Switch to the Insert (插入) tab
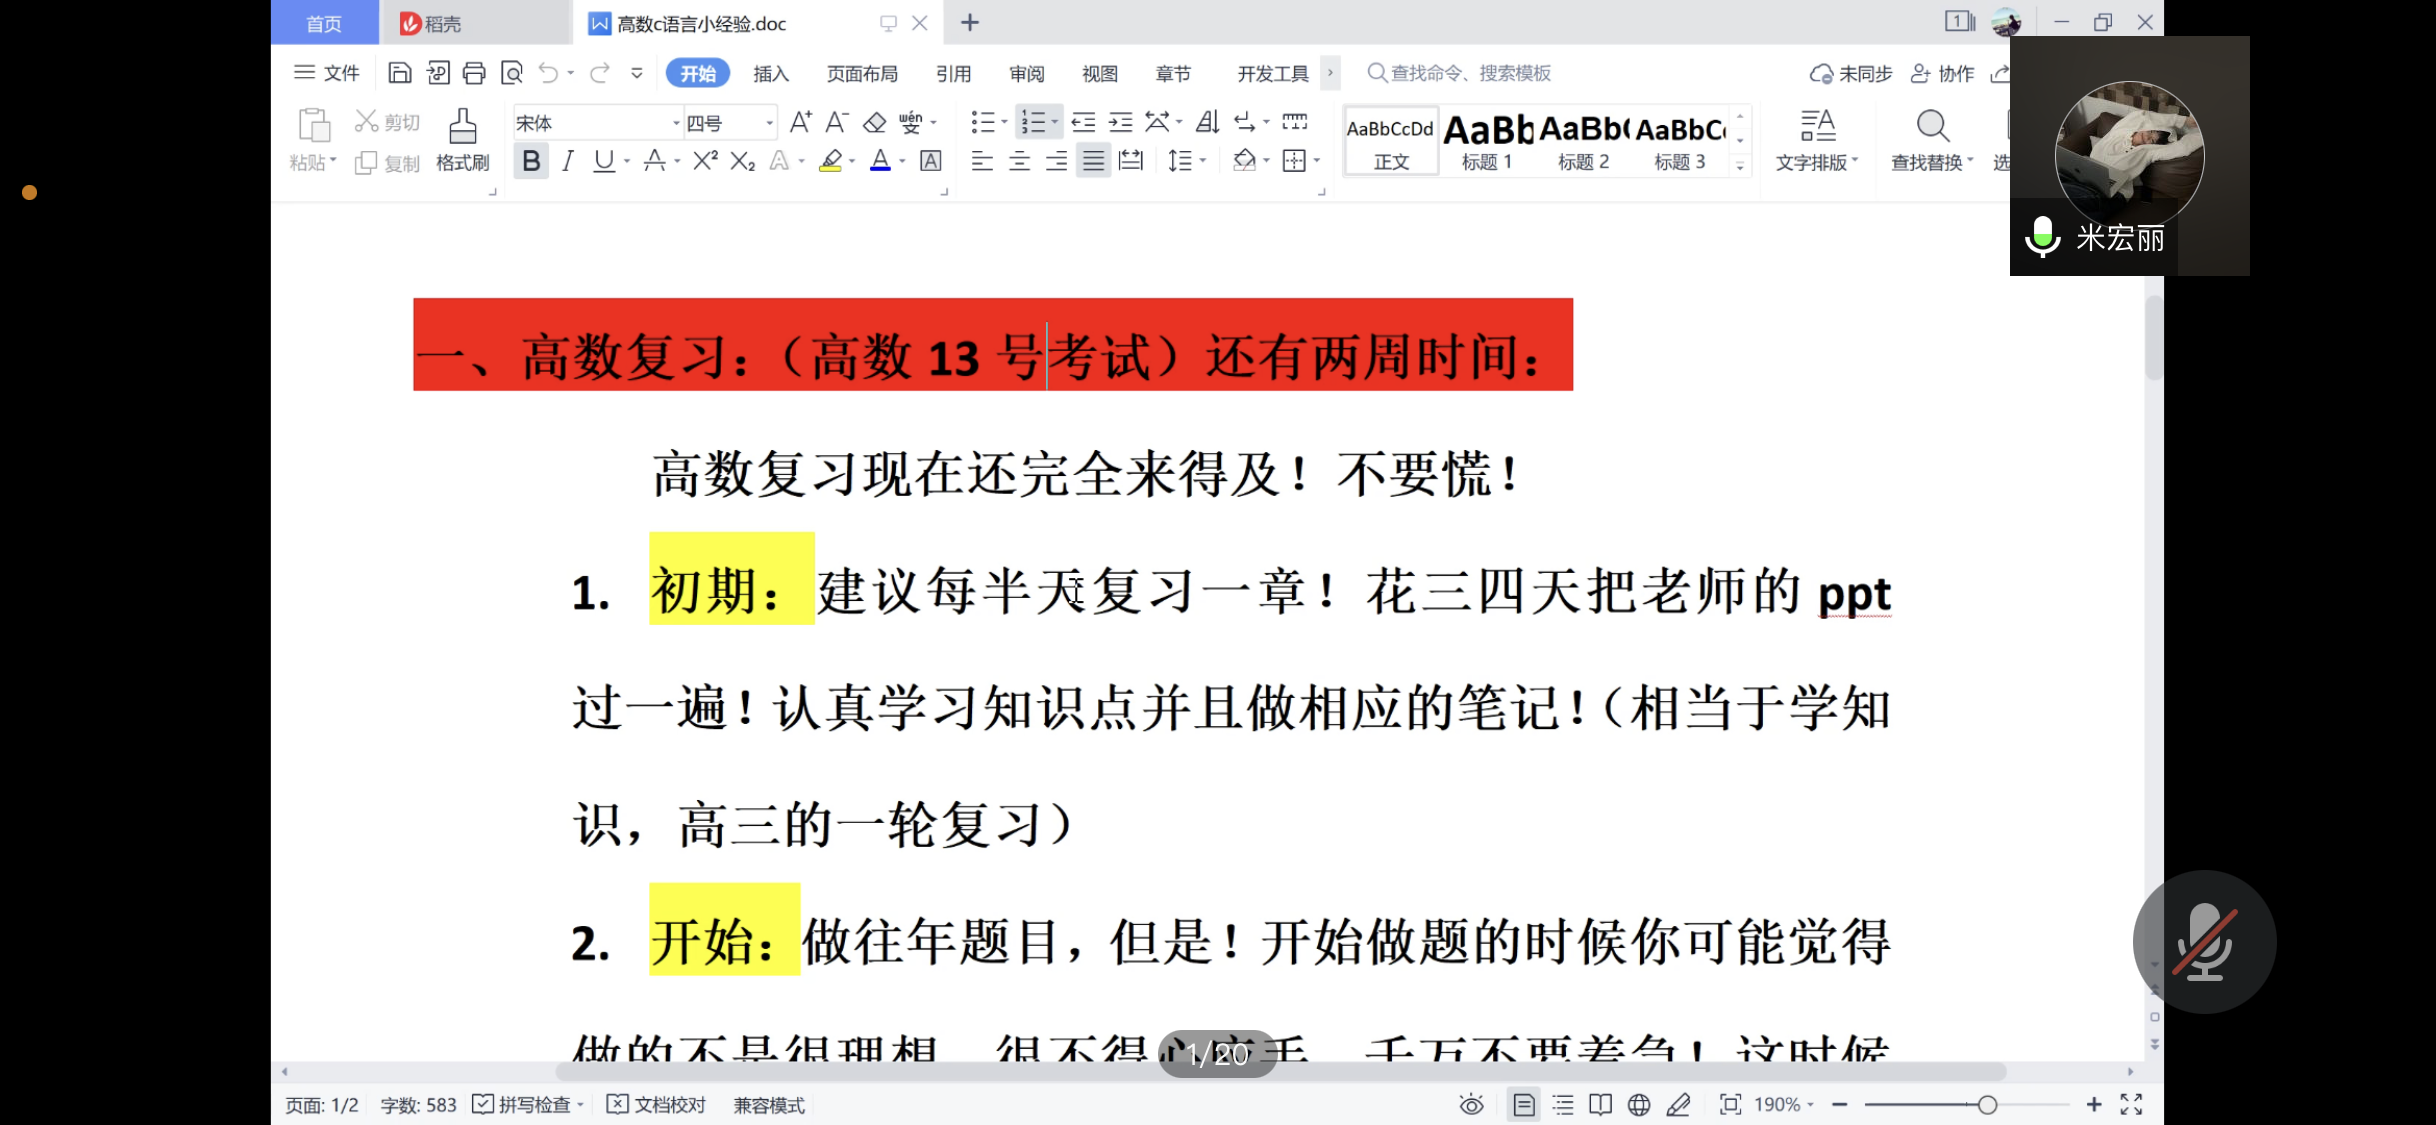Viewport: 2436px width, 1125px height. coord(770,74)
